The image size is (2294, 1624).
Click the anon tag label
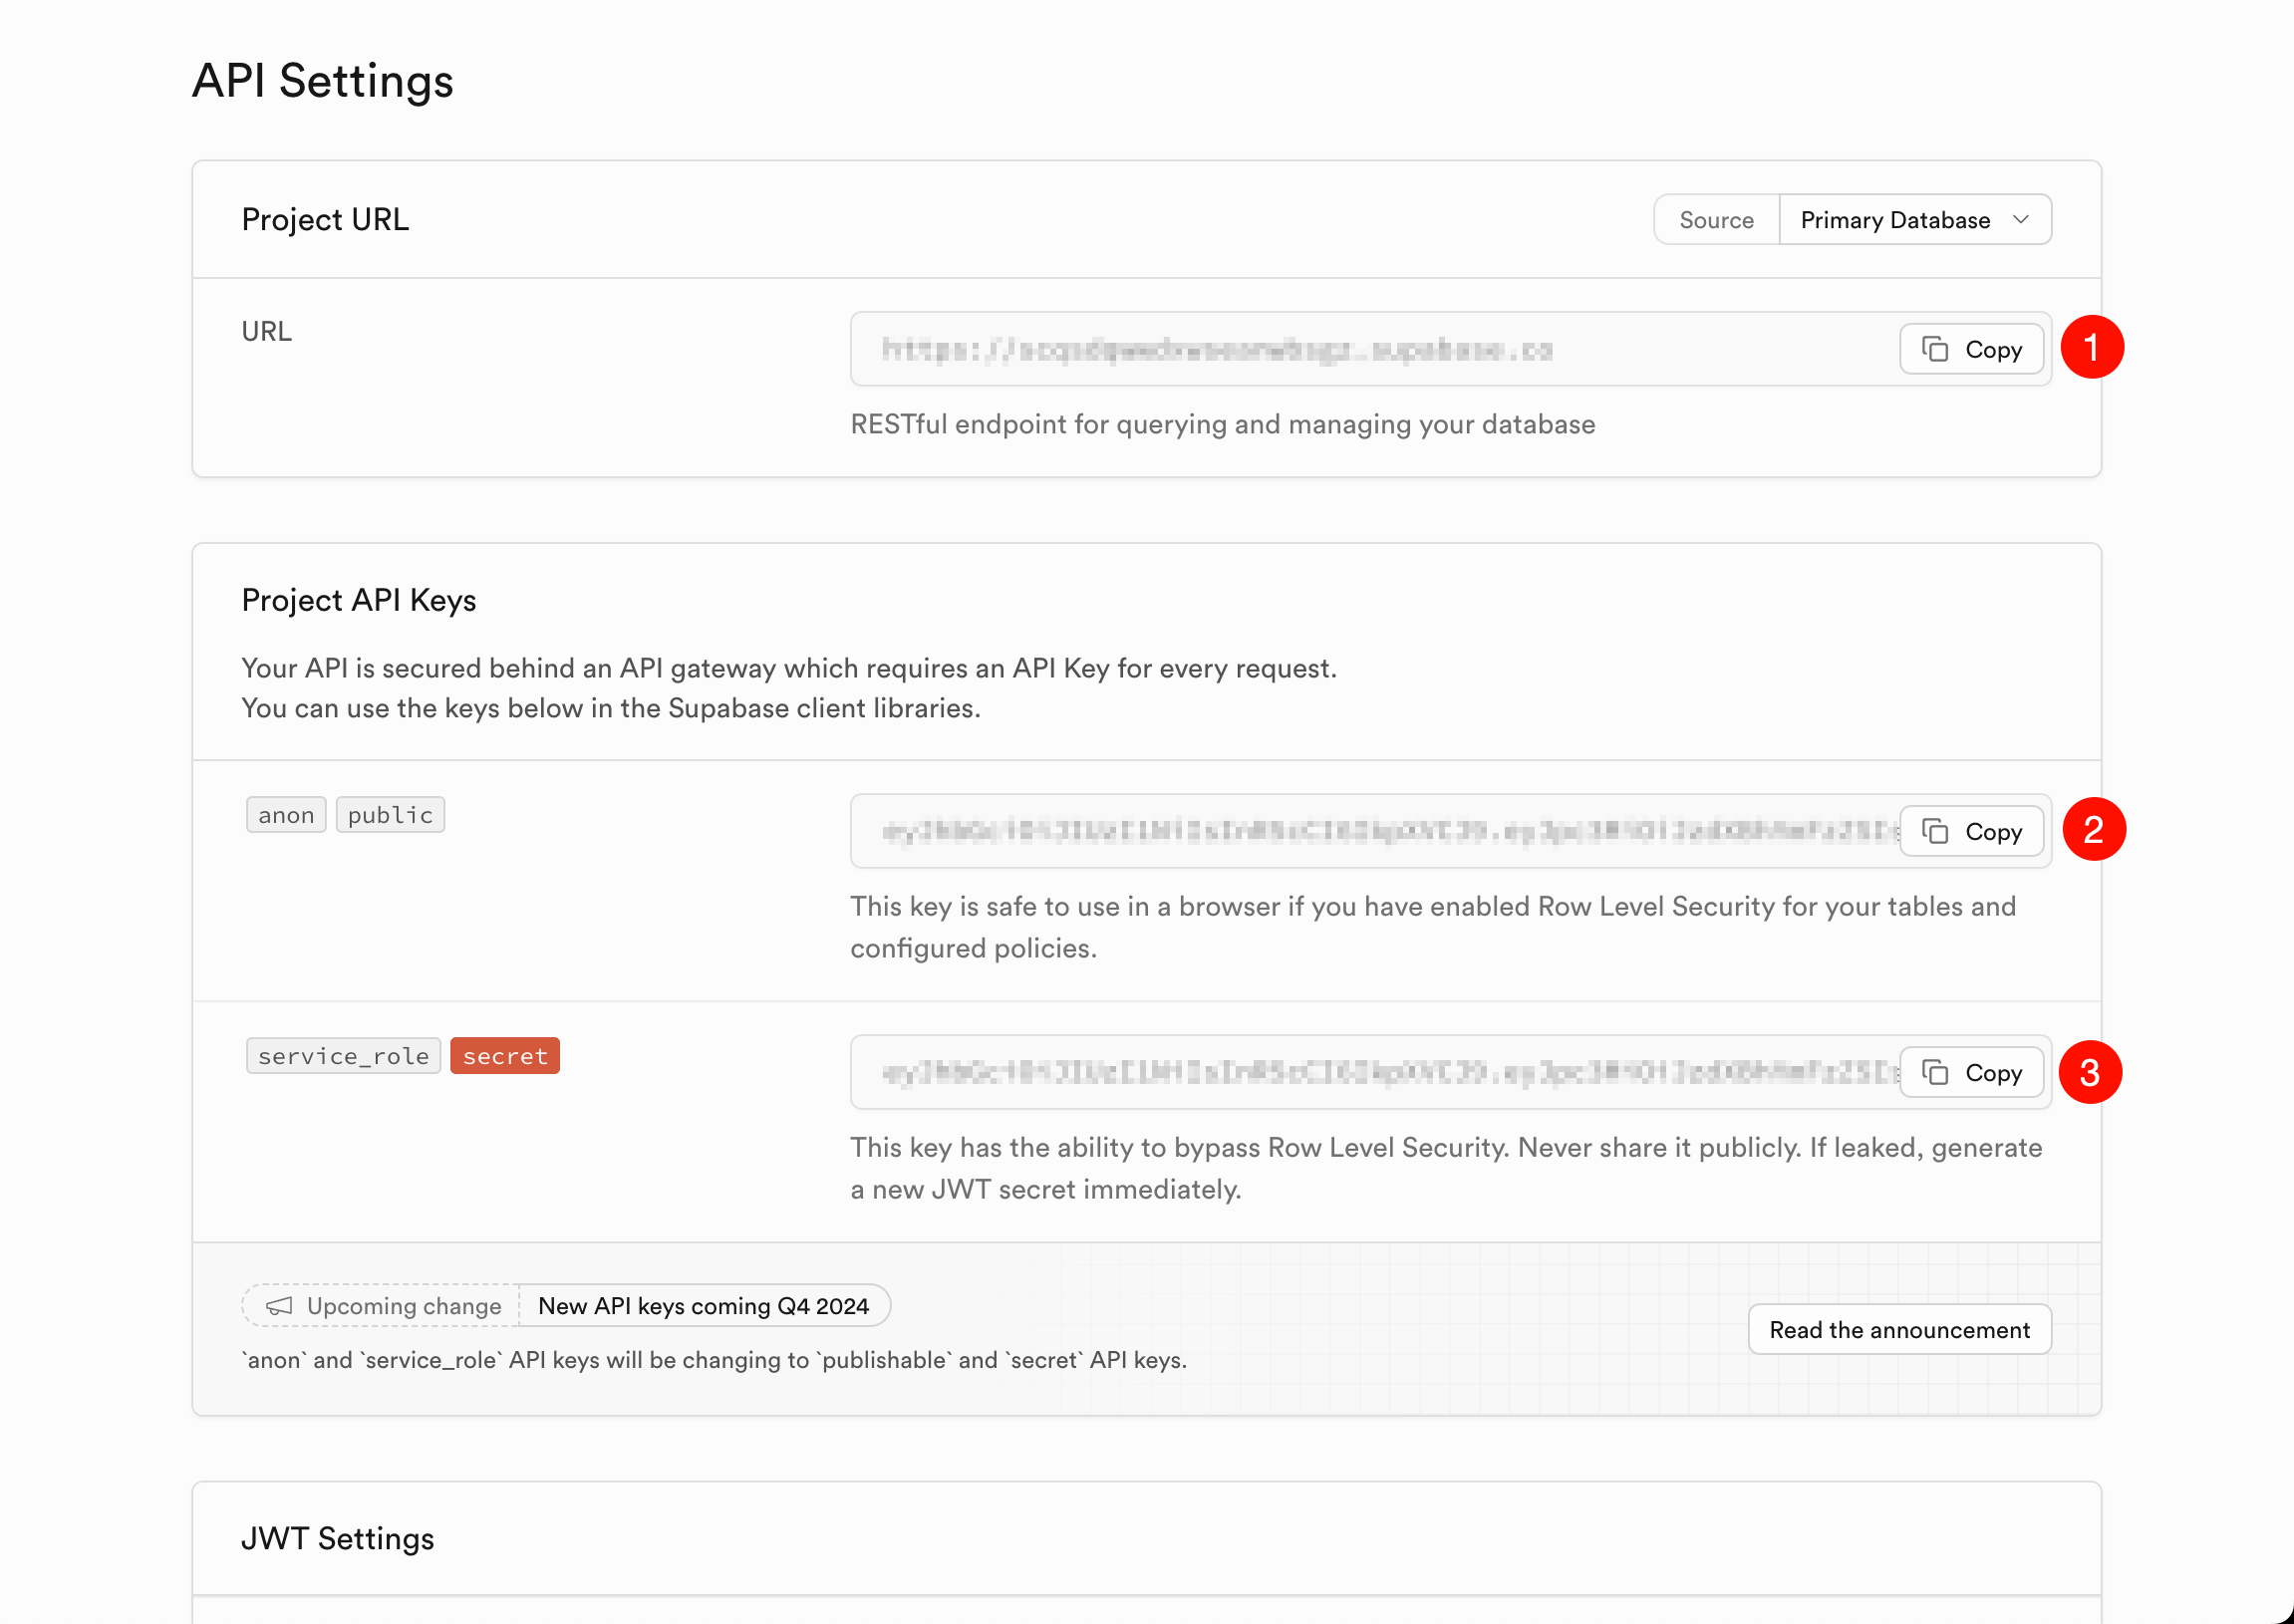coord(286,815)
